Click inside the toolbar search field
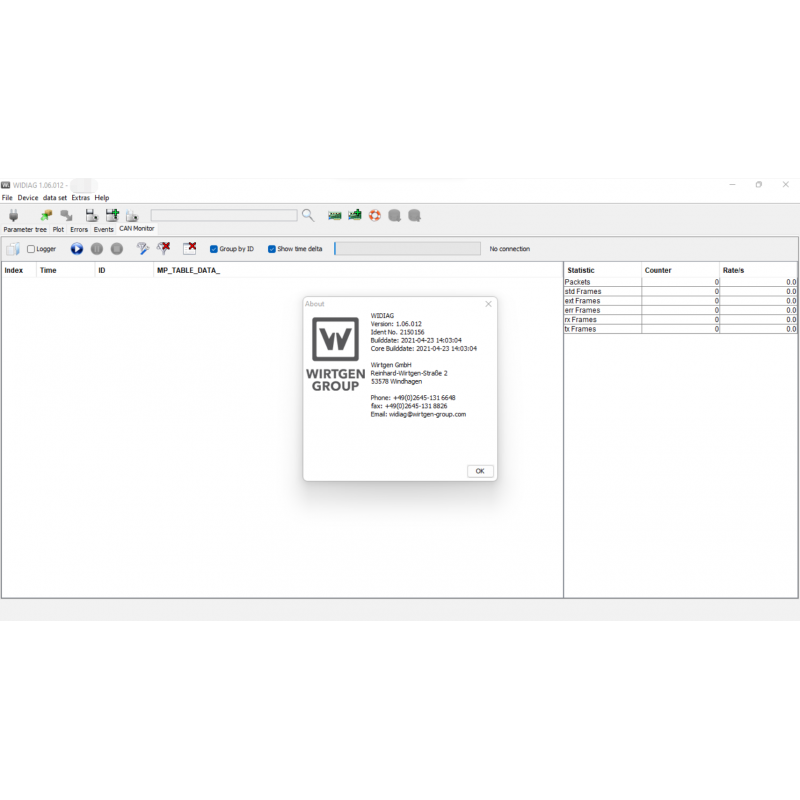The width and height of the screenshot is (800, 800). pyautogui.click(x=225, y=215)
